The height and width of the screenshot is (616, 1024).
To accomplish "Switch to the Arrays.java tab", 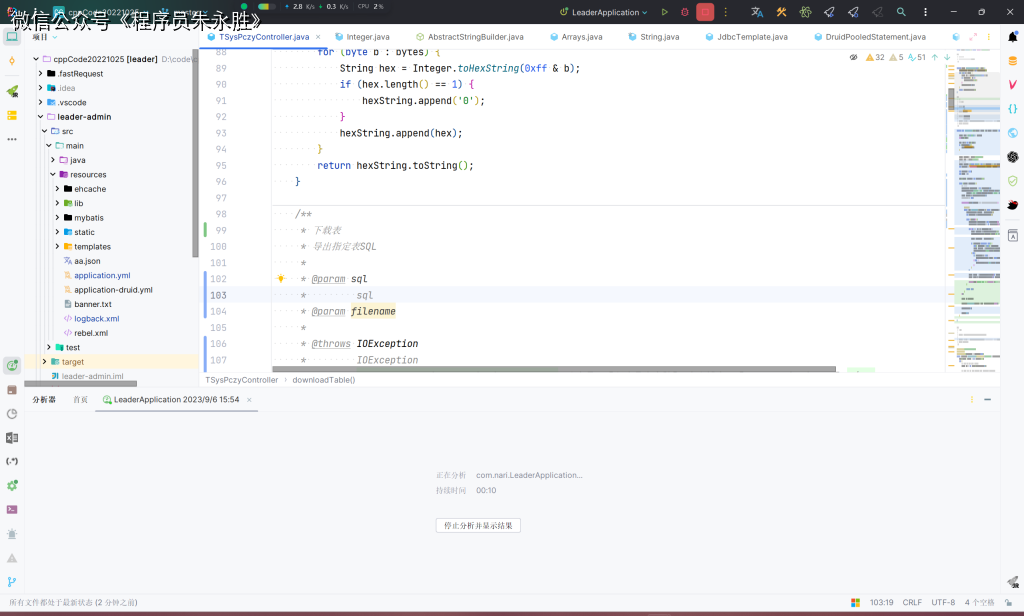I will pyautogui.click(x=576, y=37).
